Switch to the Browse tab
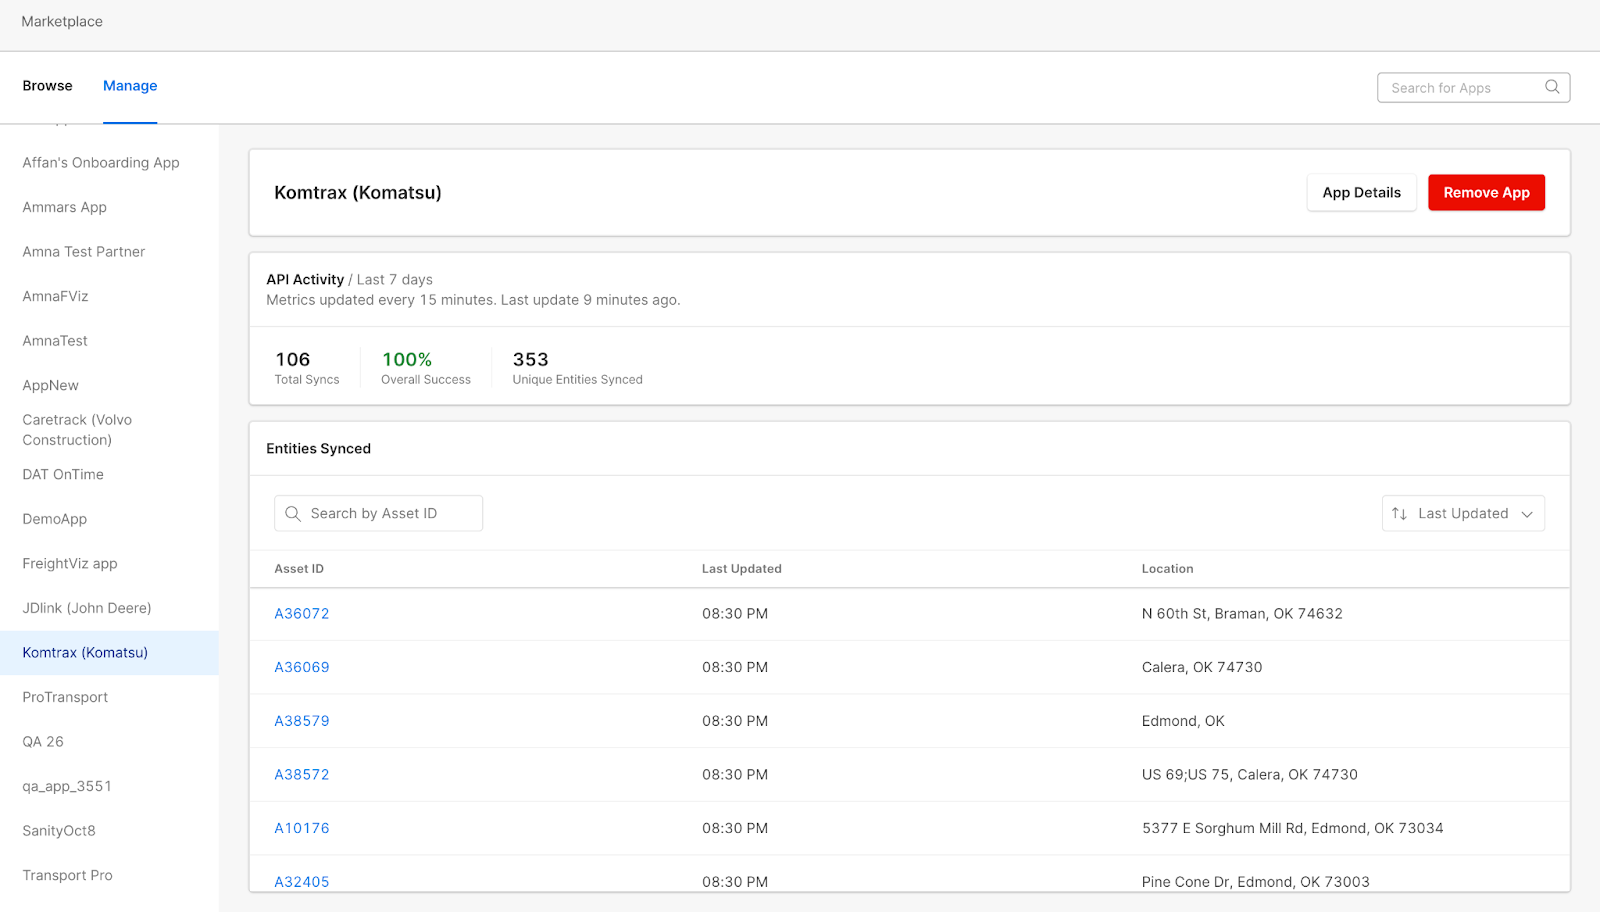 tap(47, 86)
